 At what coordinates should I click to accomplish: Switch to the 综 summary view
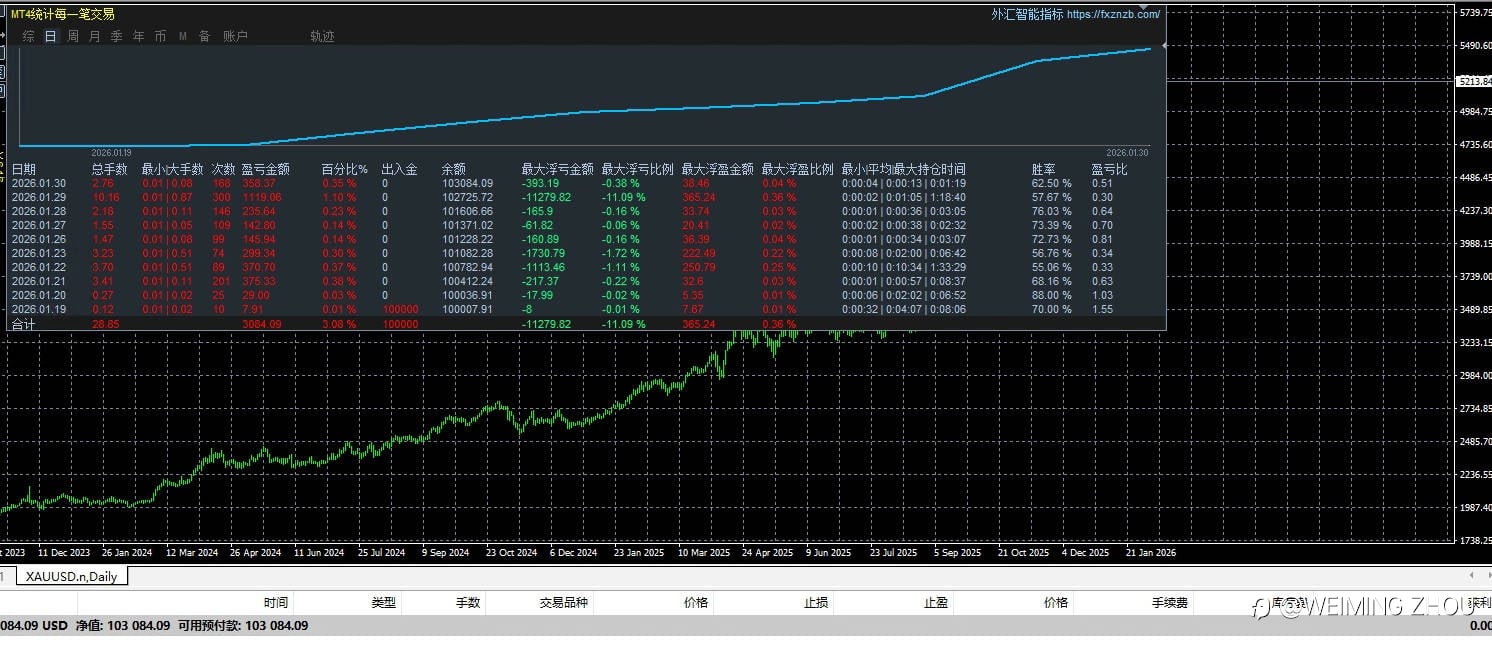(29, 36)
